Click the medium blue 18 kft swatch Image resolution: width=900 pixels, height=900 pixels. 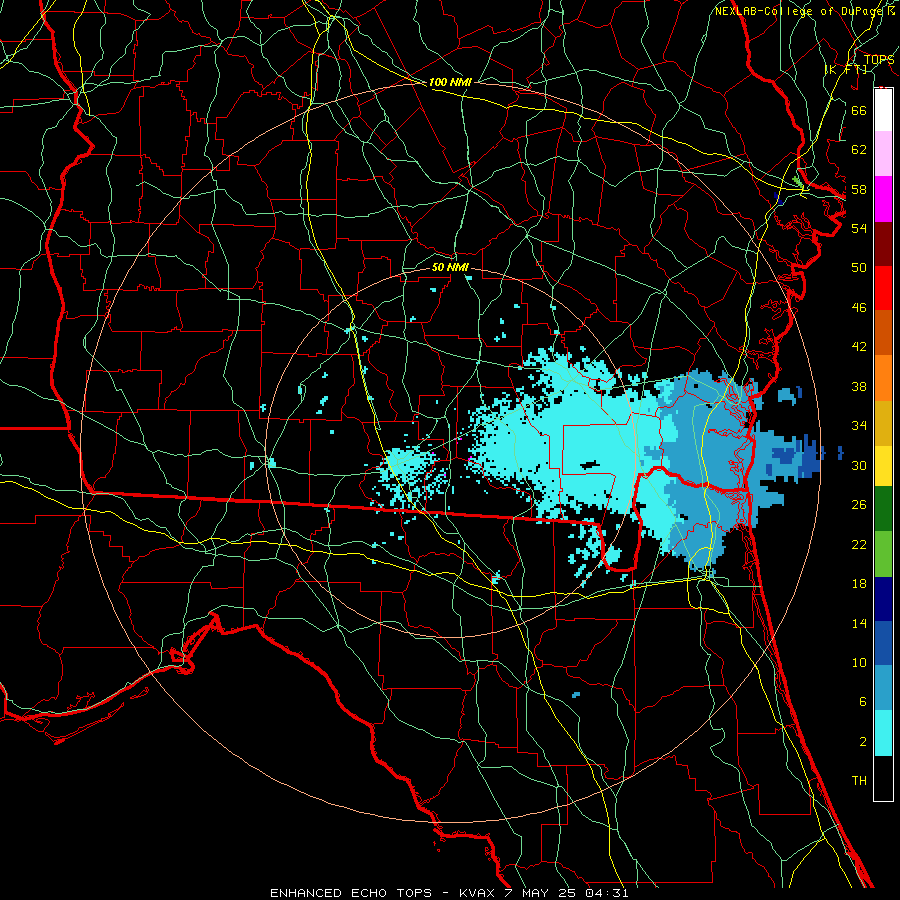click(883, 643)
